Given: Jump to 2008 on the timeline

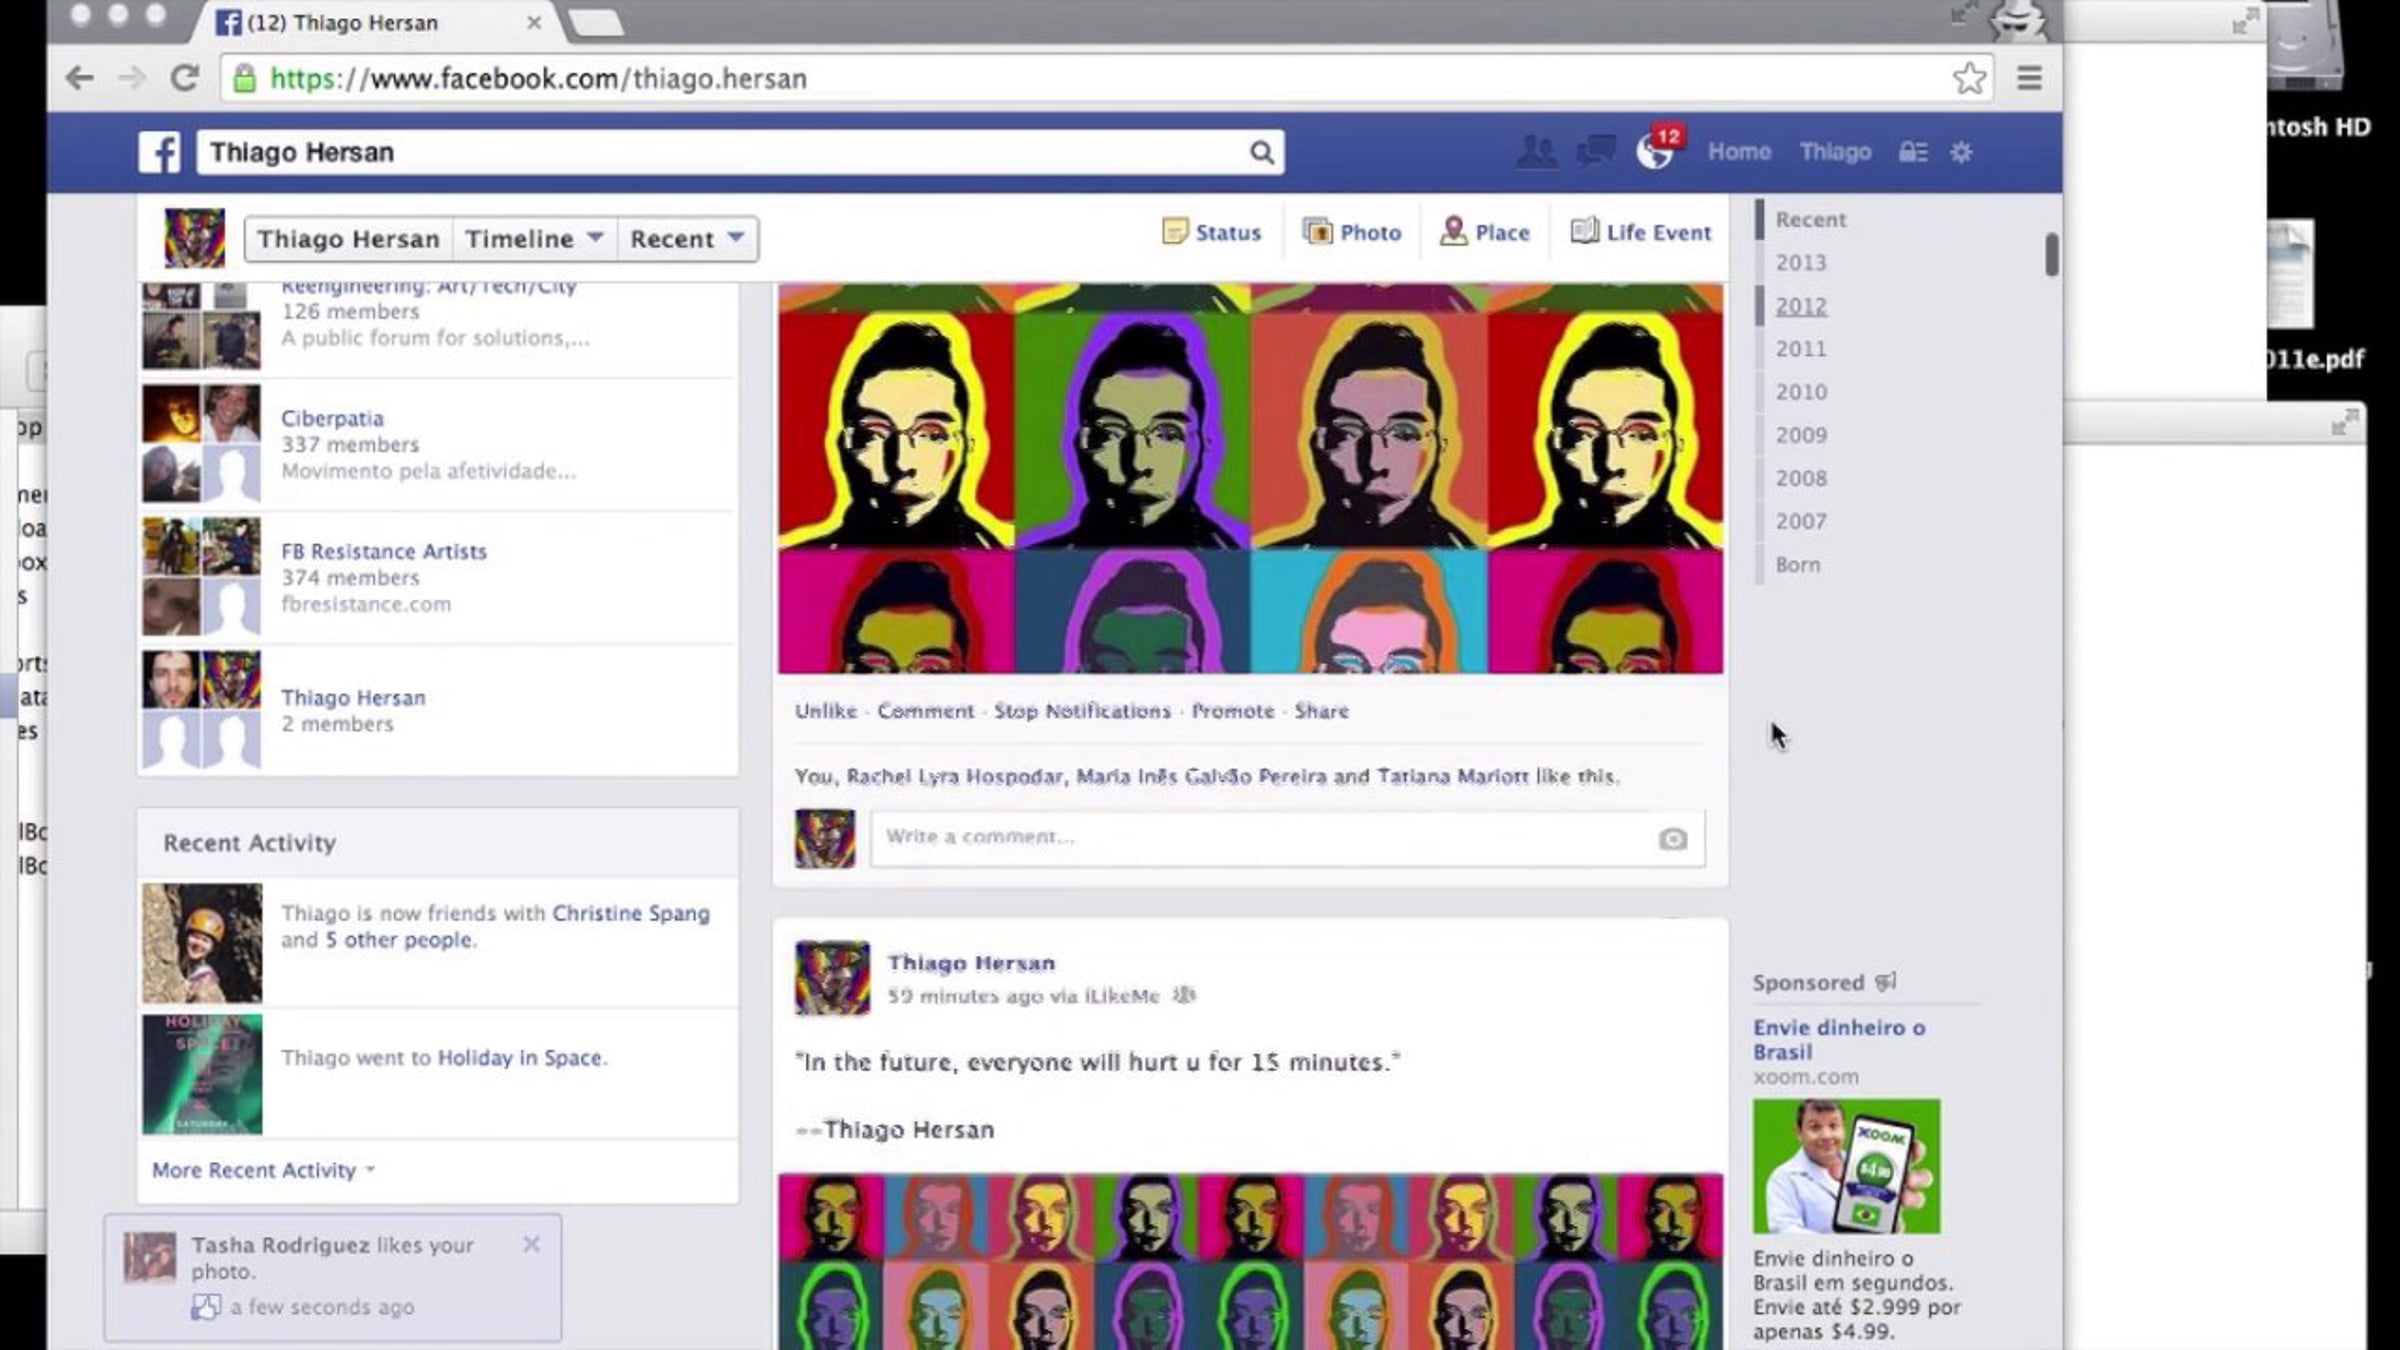Looking at the screenshot, I should point(1801,478).
